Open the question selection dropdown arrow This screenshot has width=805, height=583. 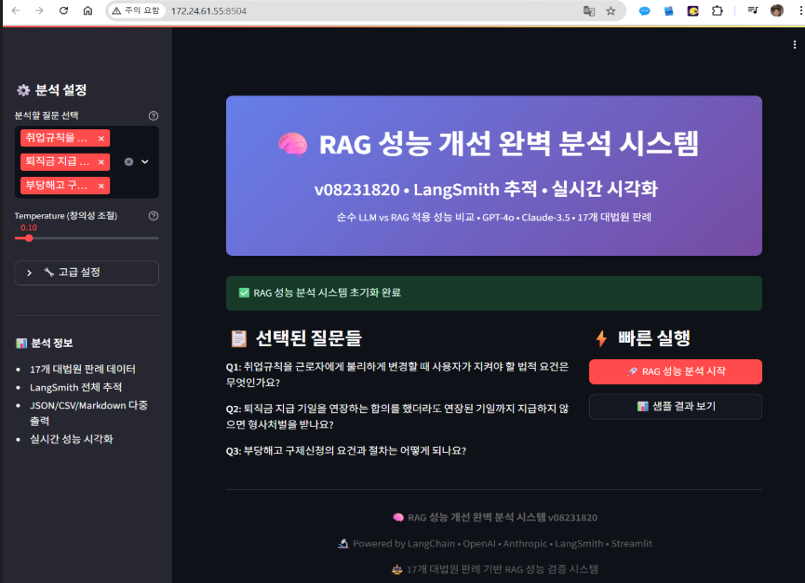145,161
